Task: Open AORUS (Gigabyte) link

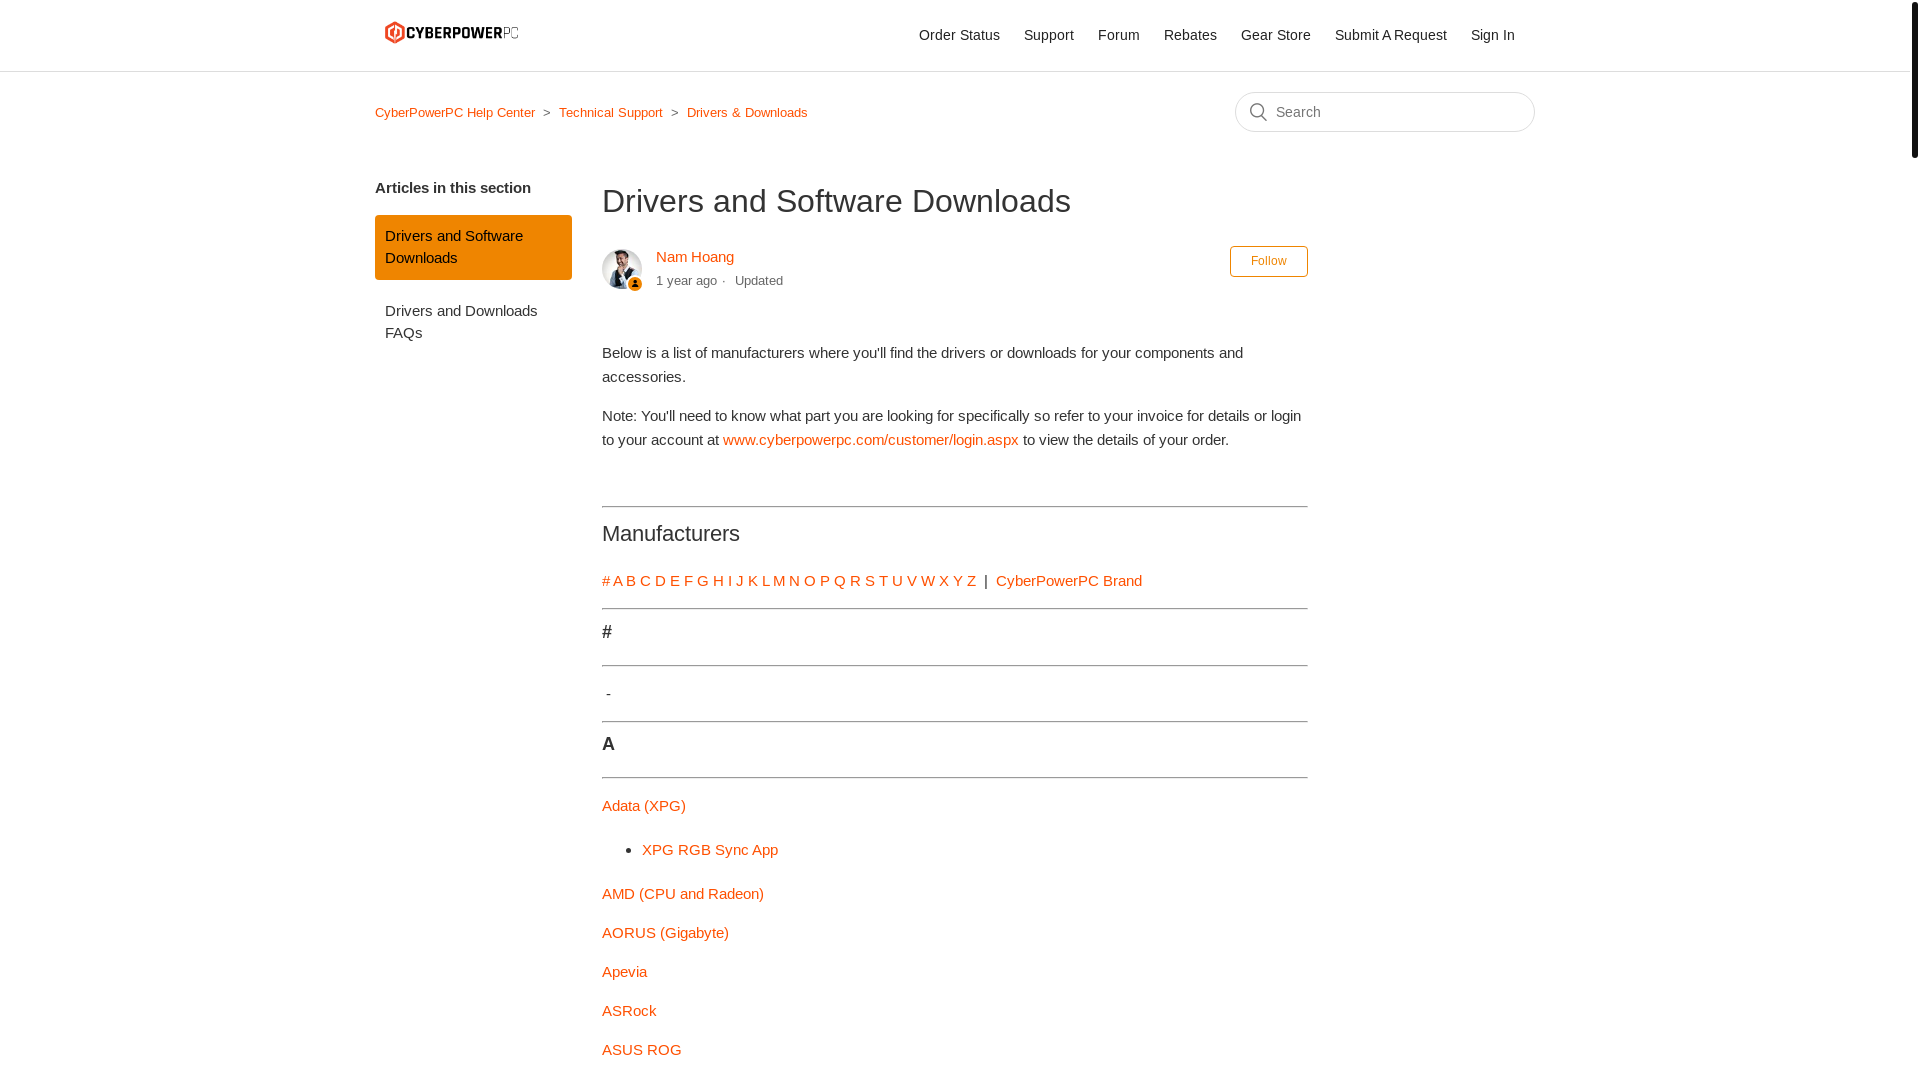Action: 665,933
